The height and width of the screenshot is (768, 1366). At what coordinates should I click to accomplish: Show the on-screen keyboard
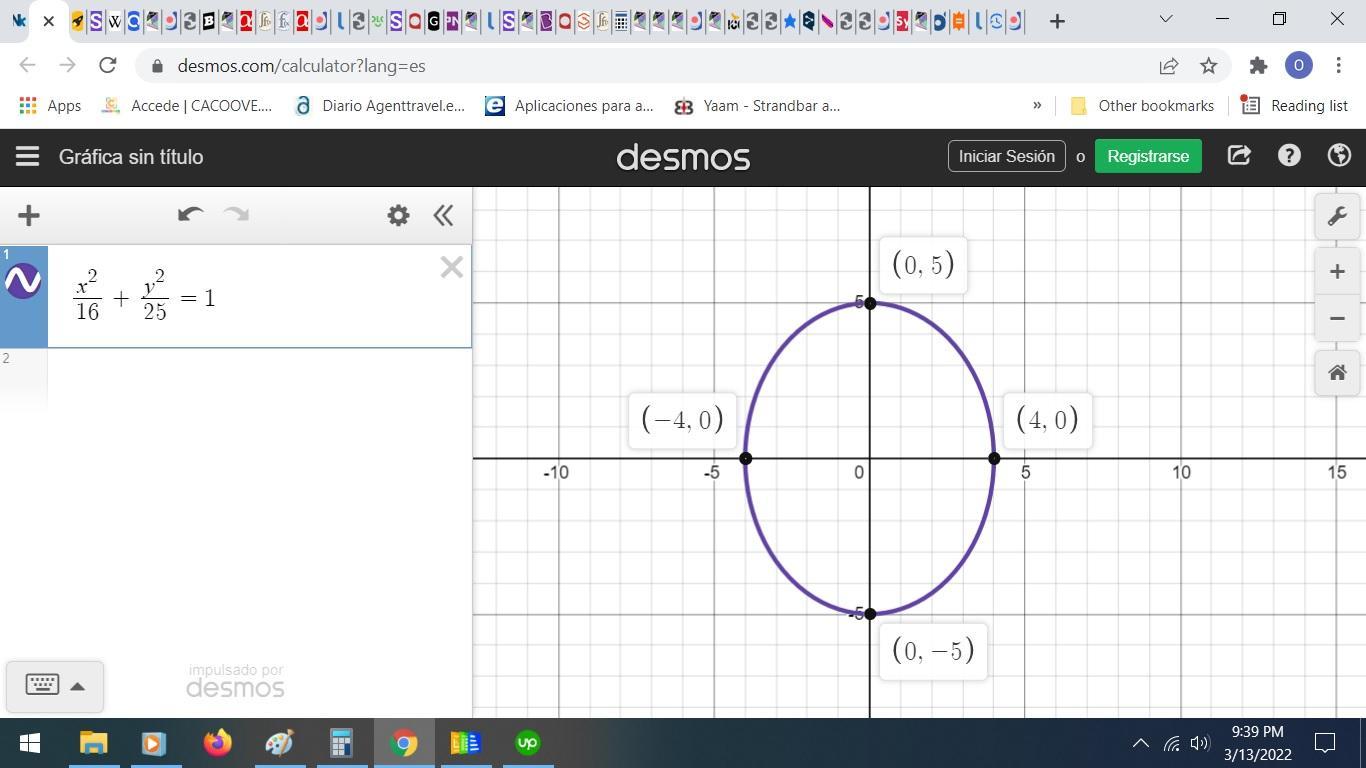[54, 685]
